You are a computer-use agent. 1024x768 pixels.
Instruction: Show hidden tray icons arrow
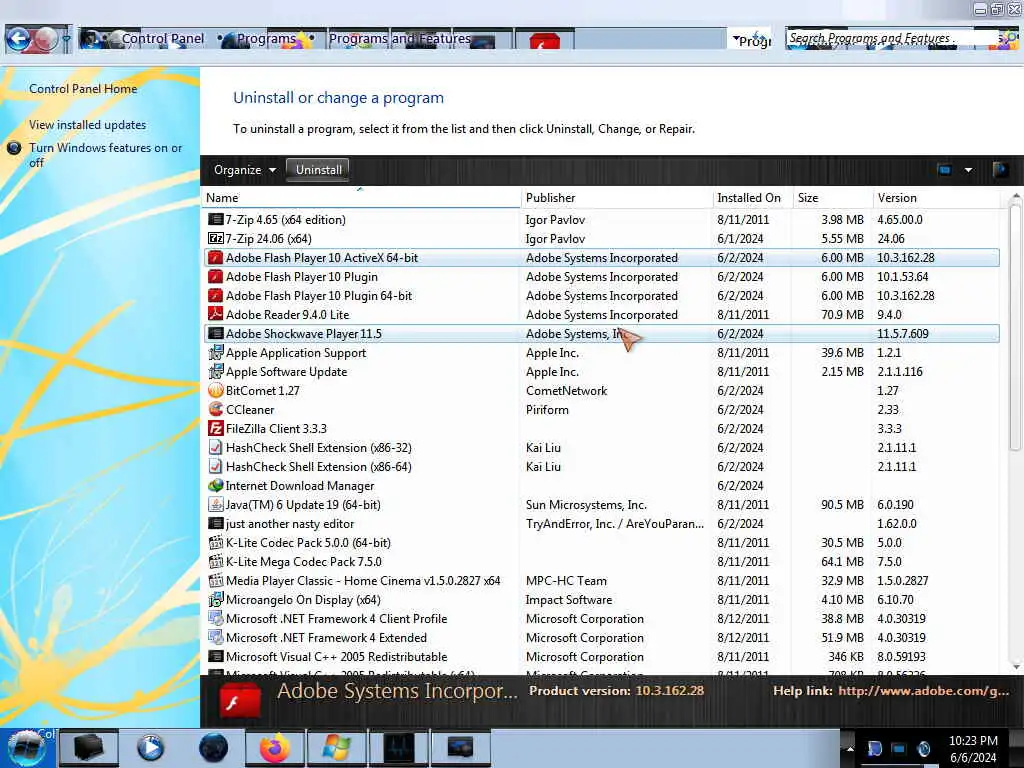point(850,748)
